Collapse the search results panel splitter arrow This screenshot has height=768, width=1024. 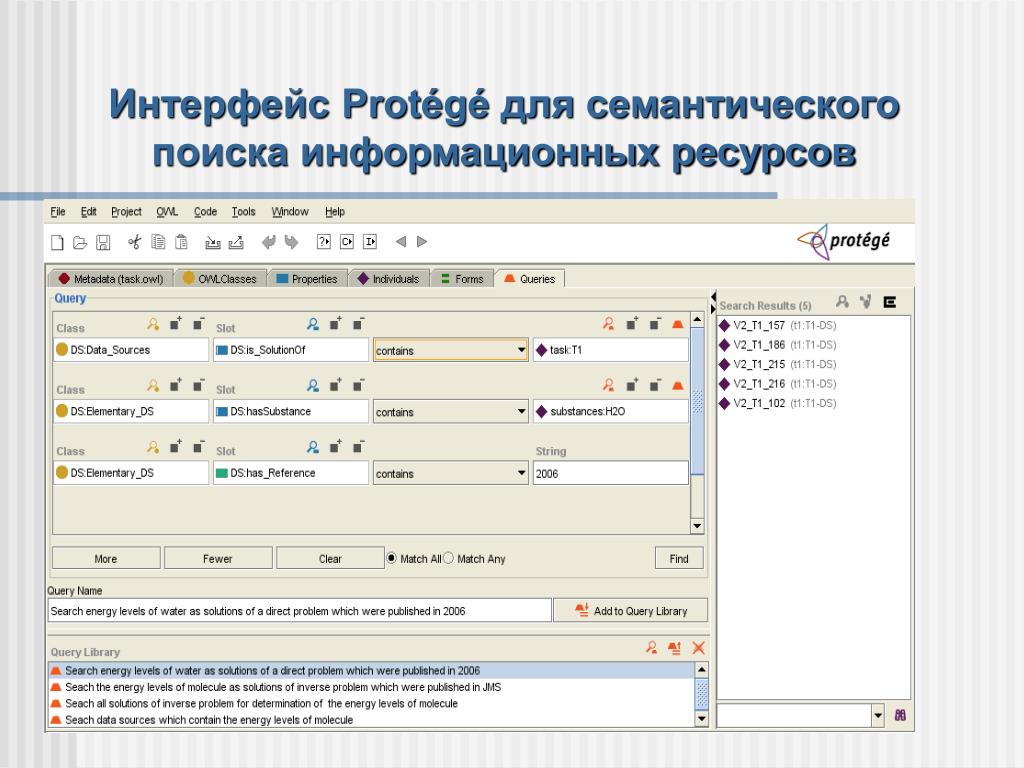[x=713, y=309]
